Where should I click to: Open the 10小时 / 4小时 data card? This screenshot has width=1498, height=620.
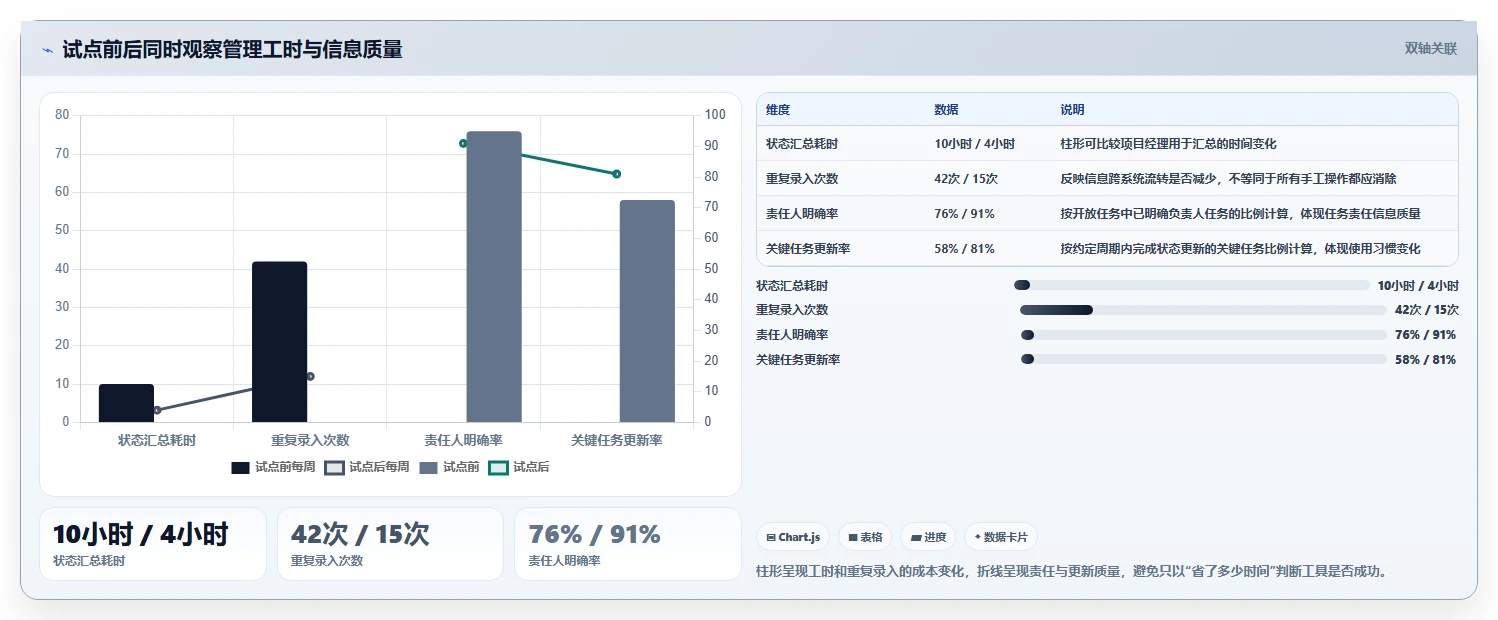tap(153, 544)
